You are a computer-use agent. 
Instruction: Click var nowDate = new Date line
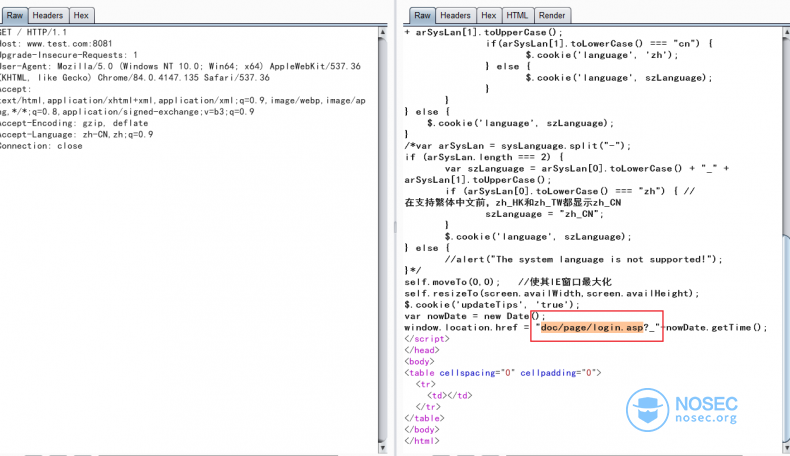pos(475,316)
